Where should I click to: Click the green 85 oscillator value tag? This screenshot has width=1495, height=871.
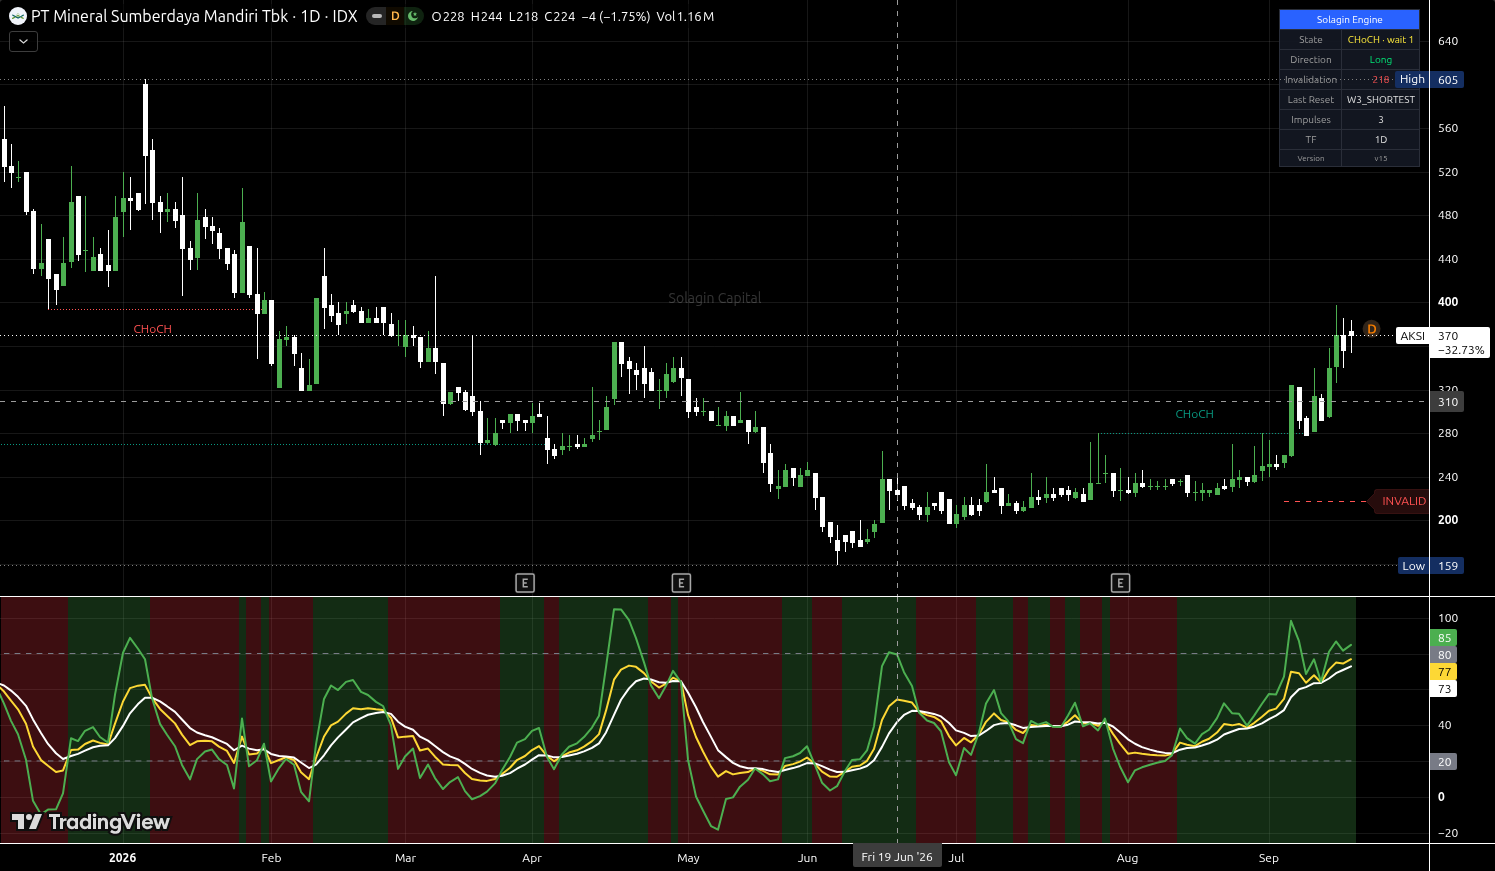[x=1444, y=638]
